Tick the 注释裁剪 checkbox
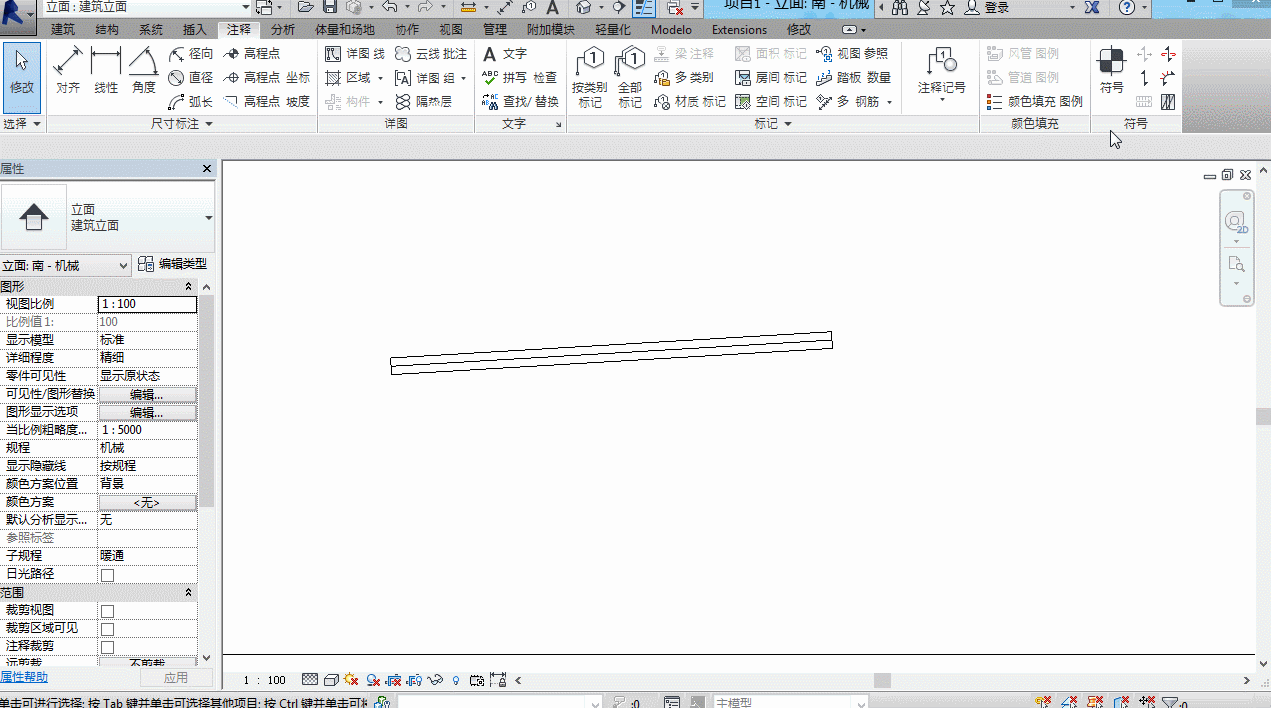 107,647
